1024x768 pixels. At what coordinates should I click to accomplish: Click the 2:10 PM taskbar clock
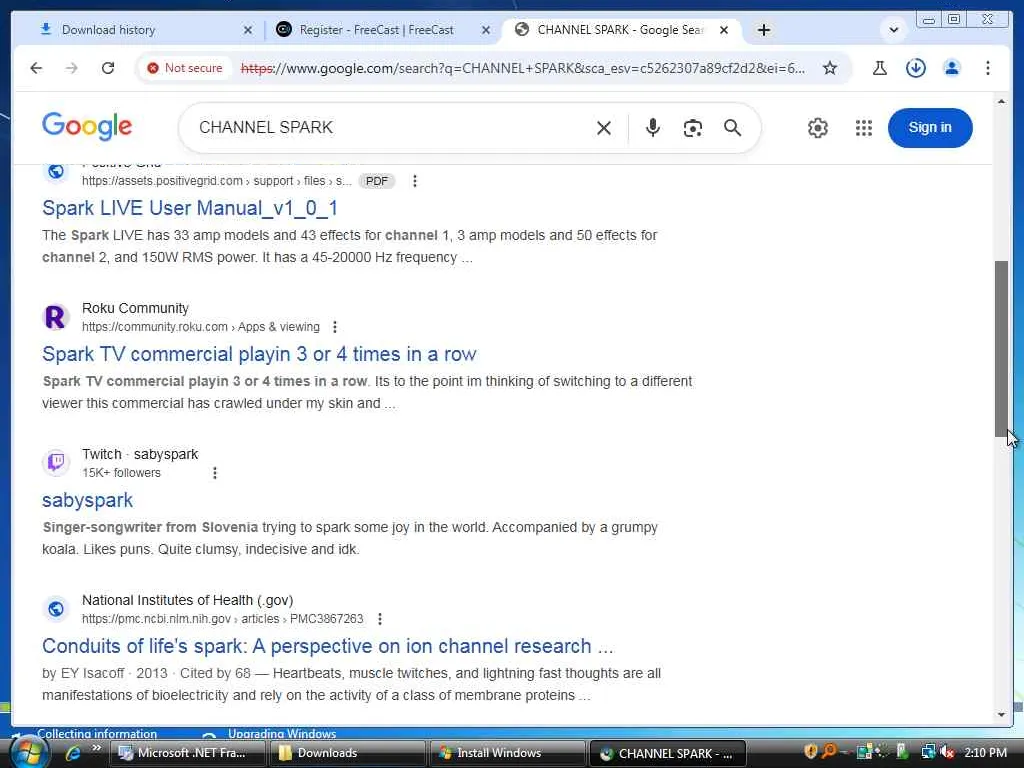click(x=985, y=753)
